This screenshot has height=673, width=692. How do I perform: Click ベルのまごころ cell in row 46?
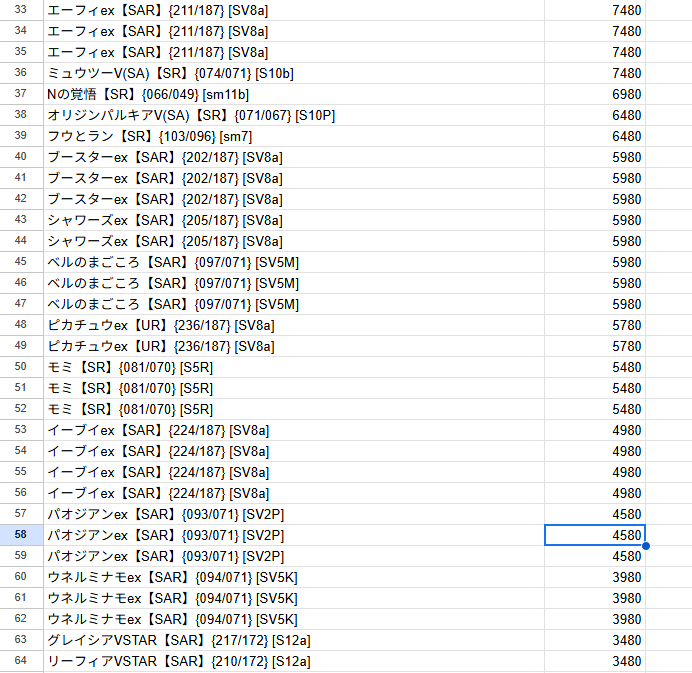point(294,283)
